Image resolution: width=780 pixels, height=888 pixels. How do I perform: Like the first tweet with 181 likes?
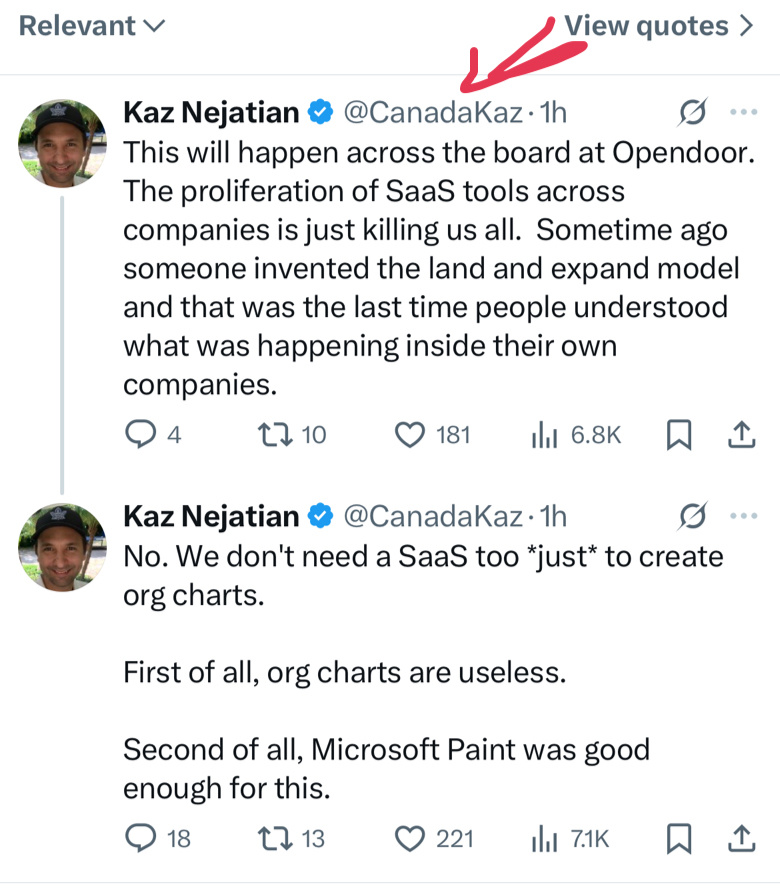click(x=408, y=435)
